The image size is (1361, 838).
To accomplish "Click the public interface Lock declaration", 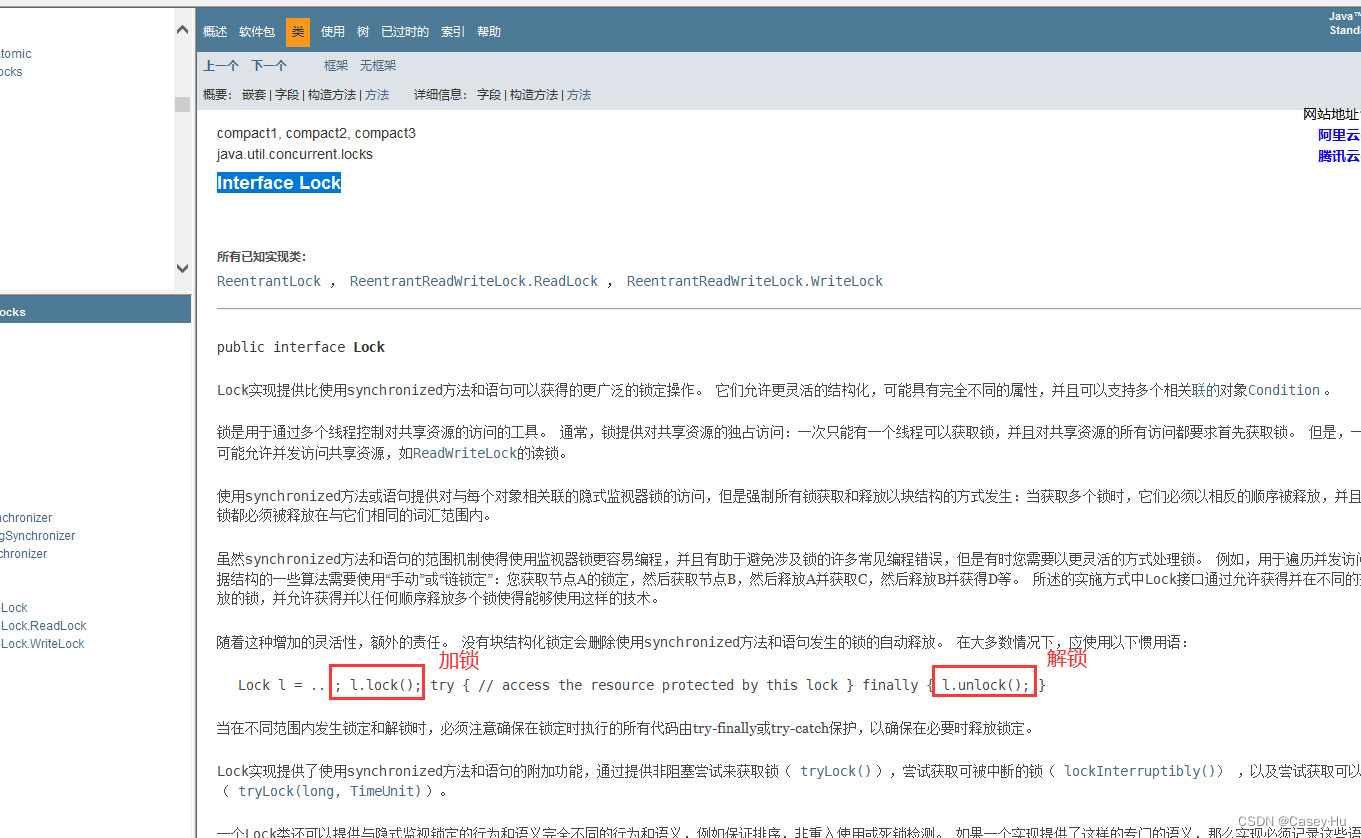I will click(x=301, y=347).
